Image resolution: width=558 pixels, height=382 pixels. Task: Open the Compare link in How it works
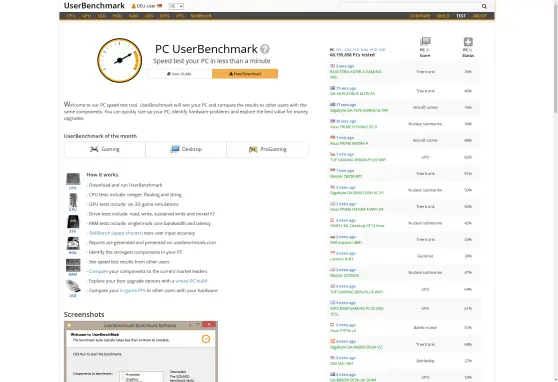98,271
